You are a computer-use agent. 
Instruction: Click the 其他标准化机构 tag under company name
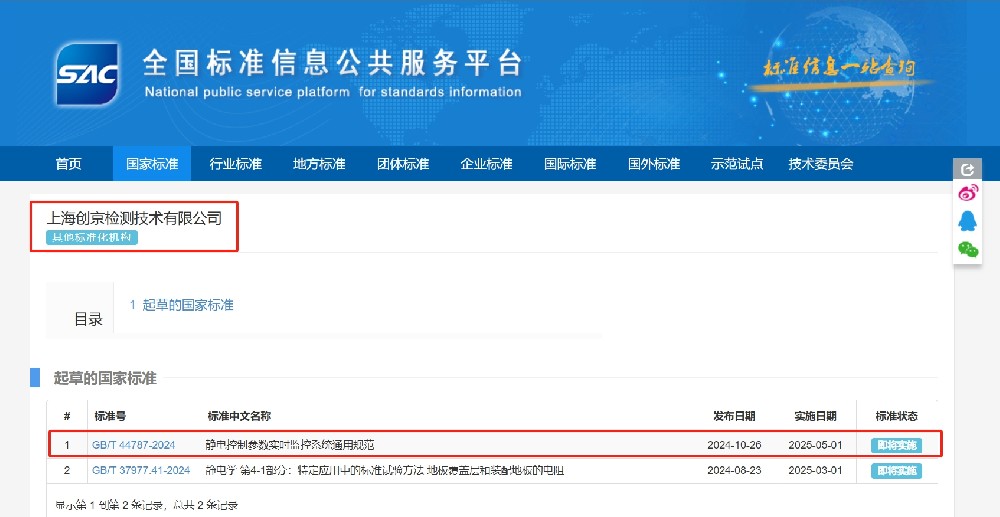point(92,238)
